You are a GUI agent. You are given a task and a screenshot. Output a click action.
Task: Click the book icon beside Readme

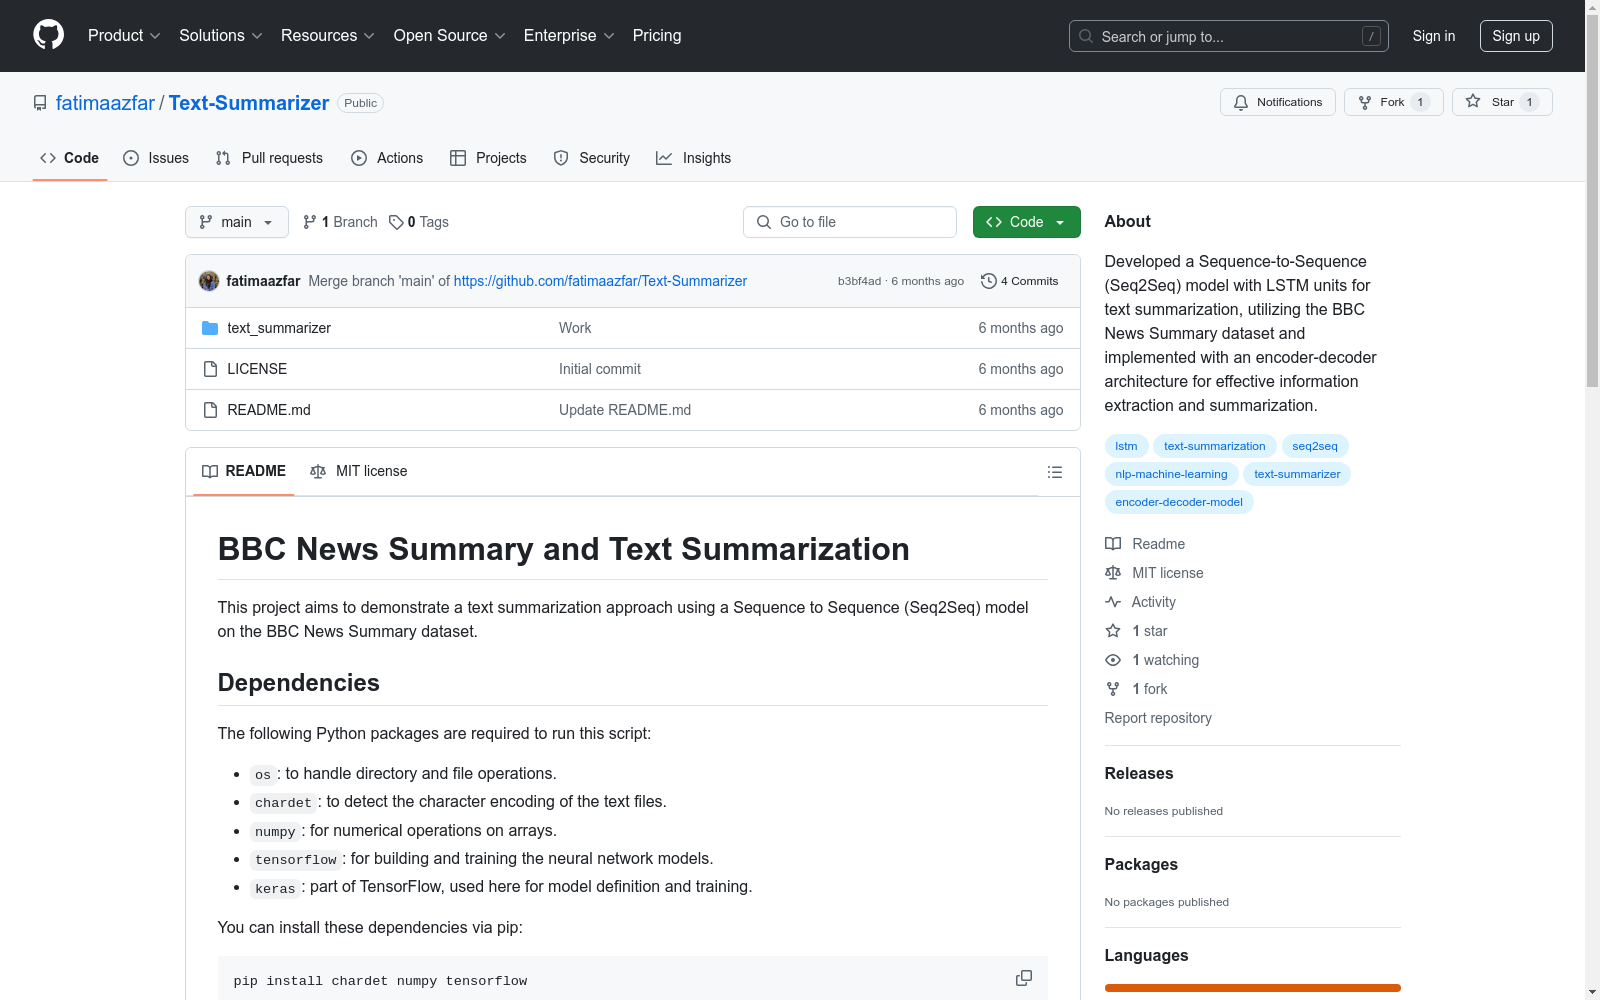1113,544
